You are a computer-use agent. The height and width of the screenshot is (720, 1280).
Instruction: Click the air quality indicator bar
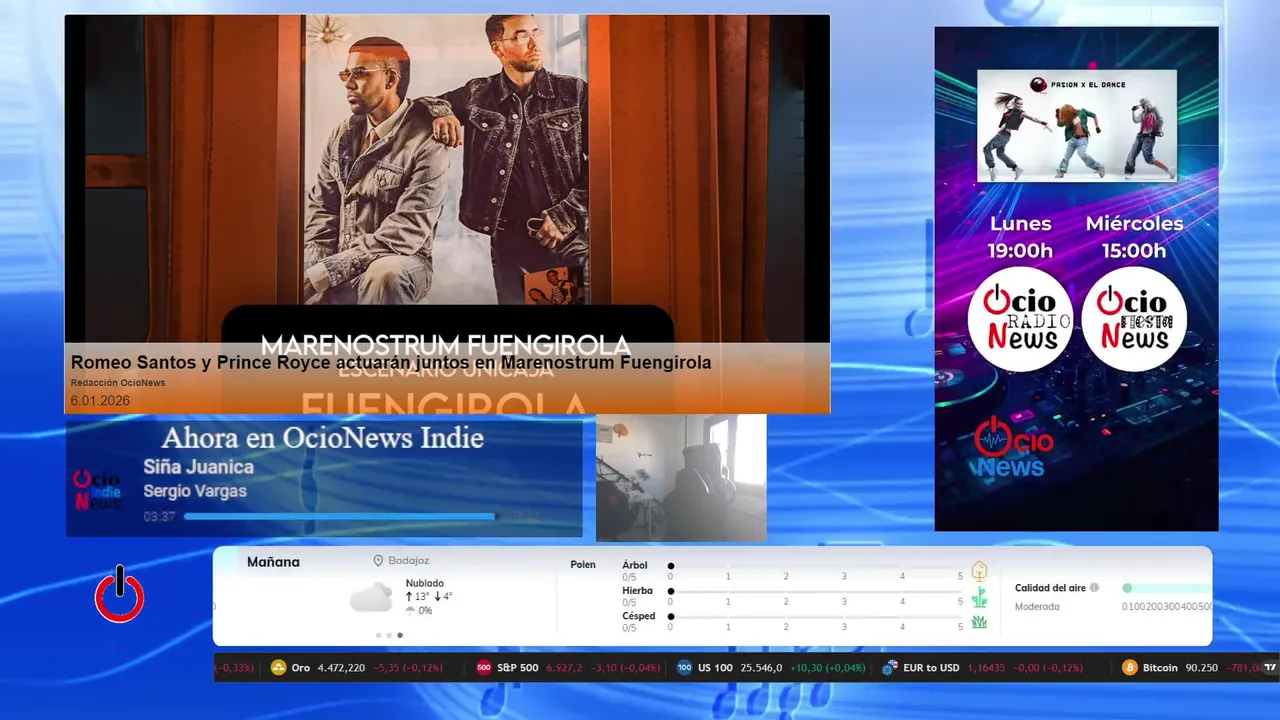click(x=1167, y=588)
